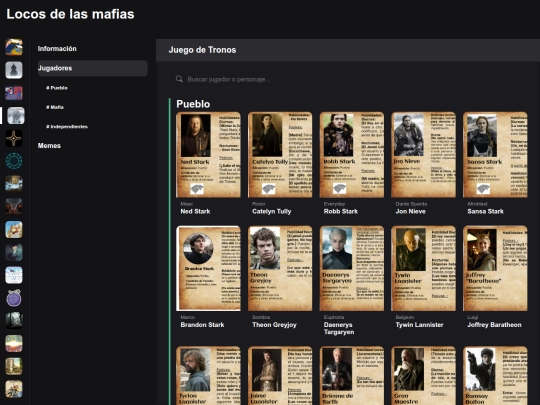Open the gray tower silhouette game icon

(14, 70)
